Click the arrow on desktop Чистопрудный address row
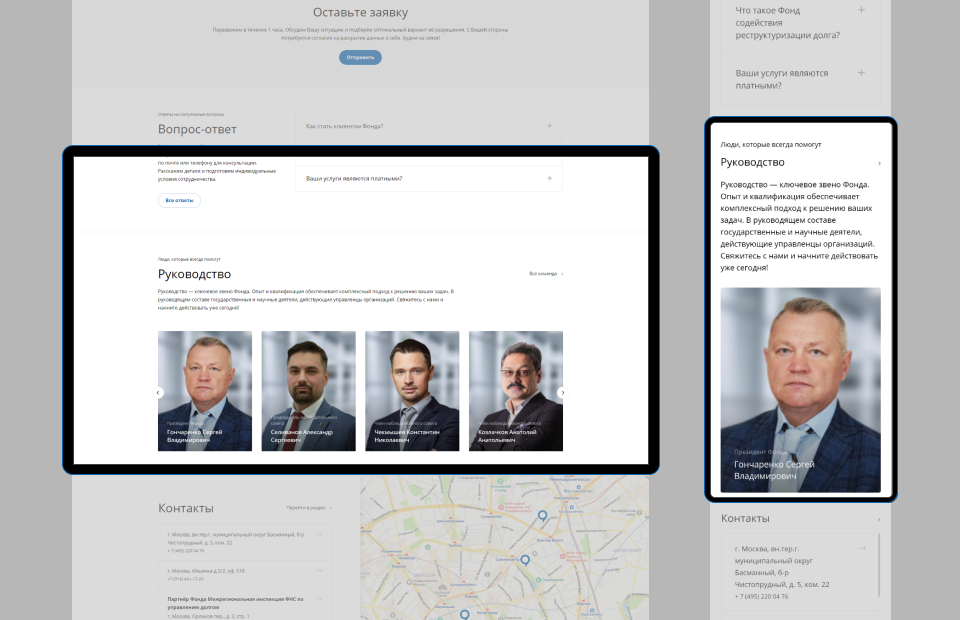Viewport: 960px width, 620px height. [319, 535]
